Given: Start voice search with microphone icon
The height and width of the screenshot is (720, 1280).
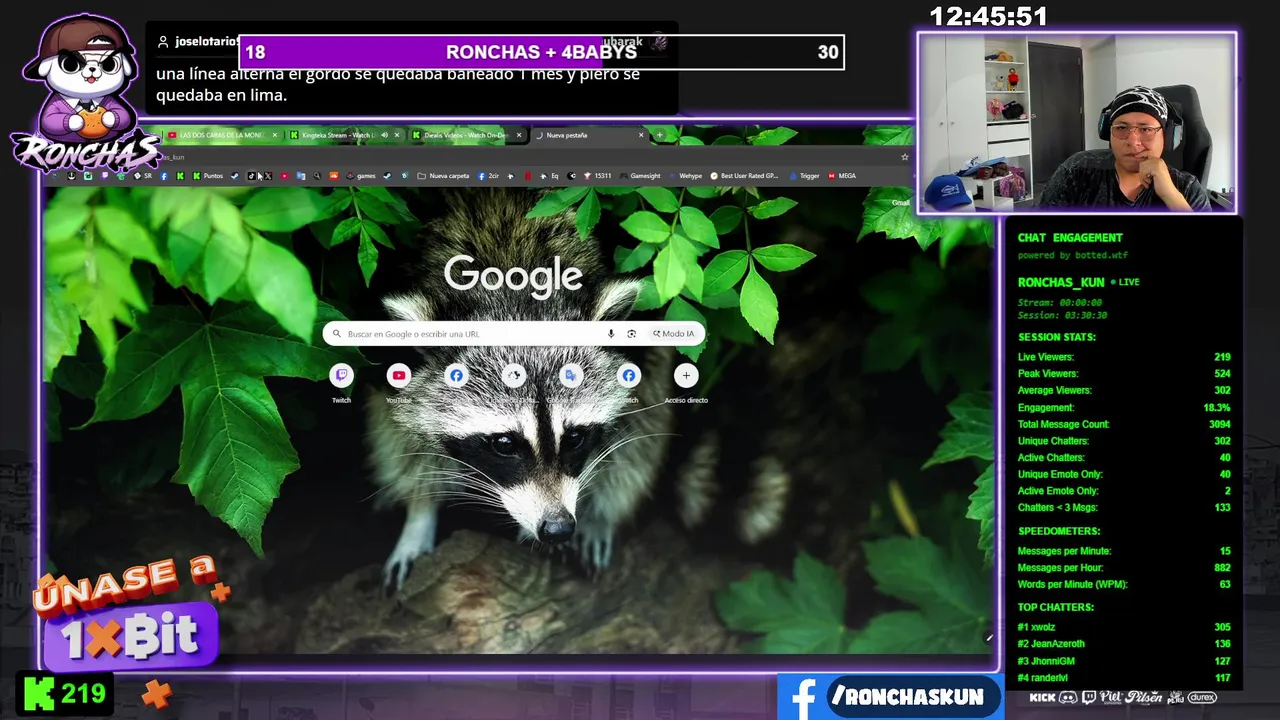Looking at the screenshot, I should pos(611,334).
